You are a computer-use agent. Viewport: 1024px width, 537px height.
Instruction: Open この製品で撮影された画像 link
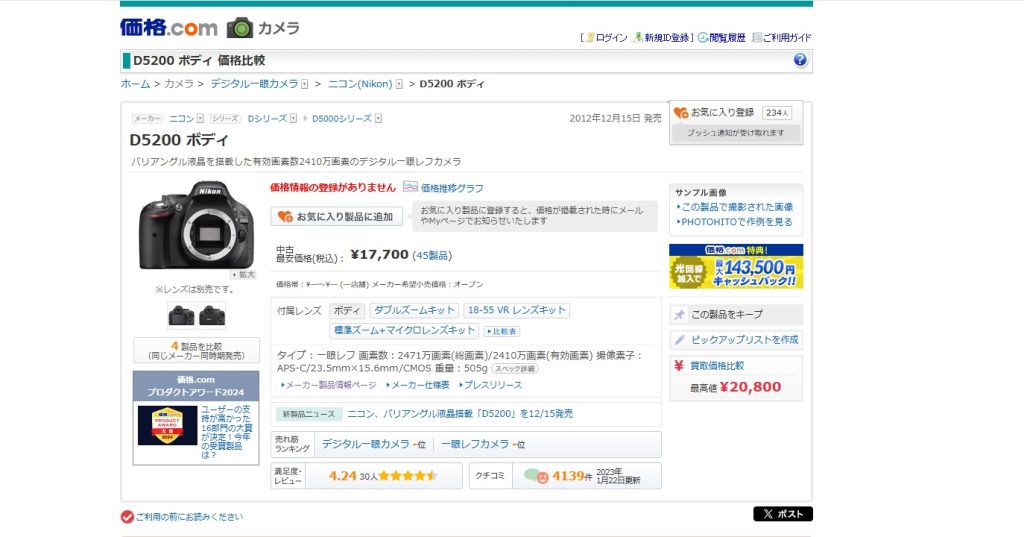pos(737,207)
